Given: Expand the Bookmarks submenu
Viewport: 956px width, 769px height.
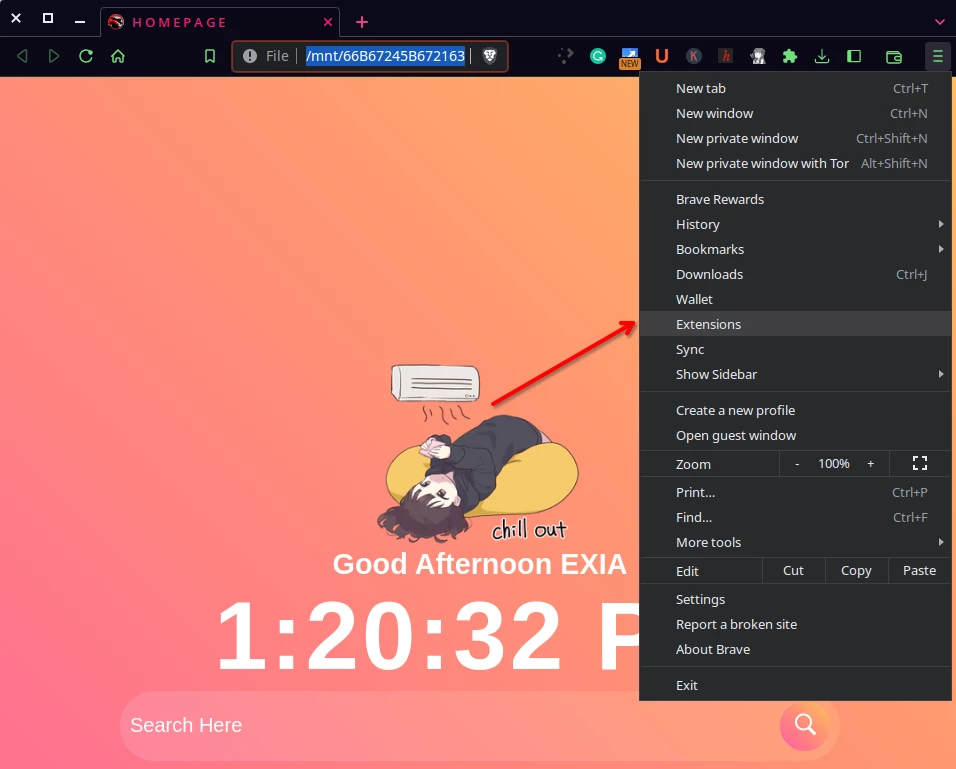Looking at the screenshot, I should 709,249.
